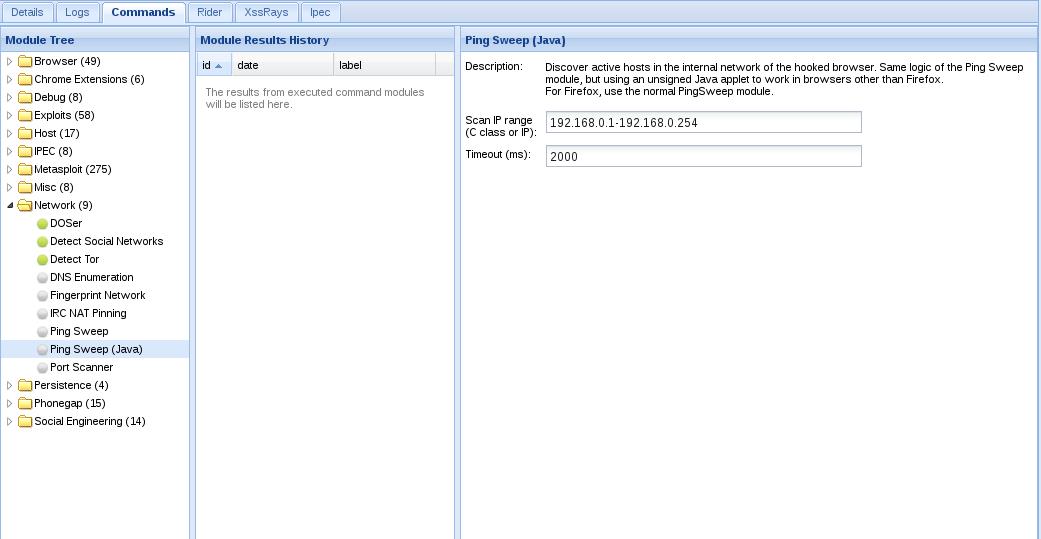Screen dimensions: 1041x539
Task: Expand the Phonegap (15) node arrow
Action: click(x=9, y=404)
